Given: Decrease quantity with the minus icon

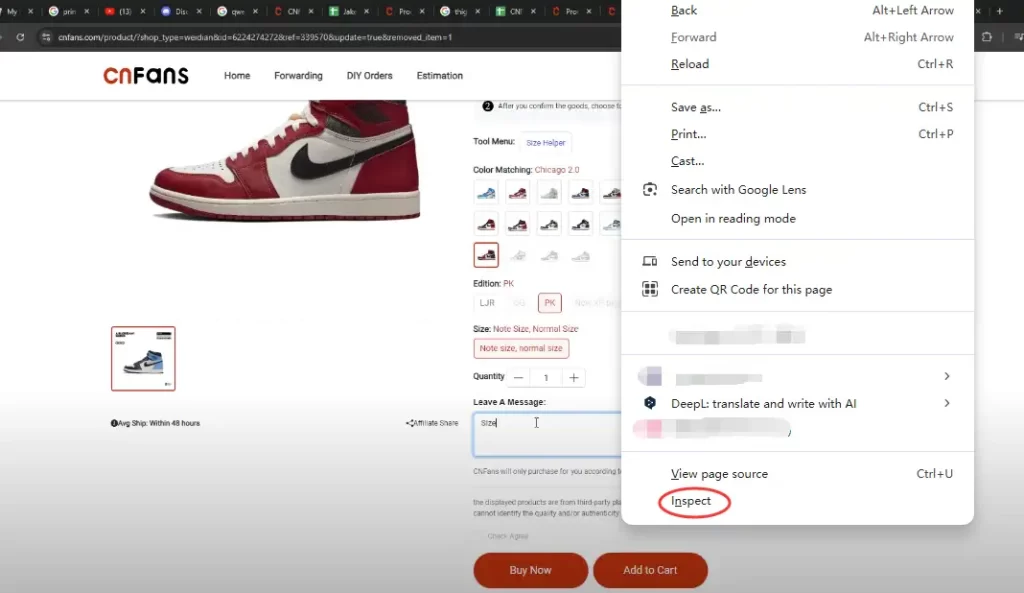Looking at the screenshot, I should point(519,377).
